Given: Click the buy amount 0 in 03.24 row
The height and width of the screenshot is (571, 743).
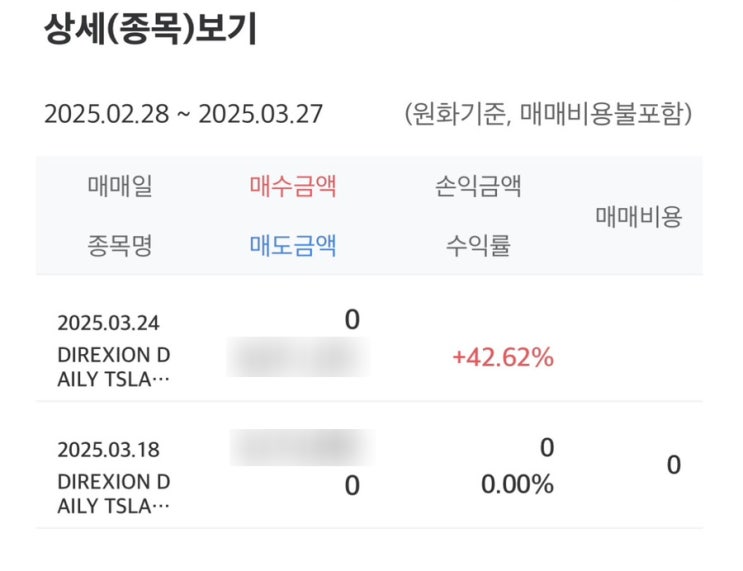Looking at the screenshot, I should click(x=351, y=320).
